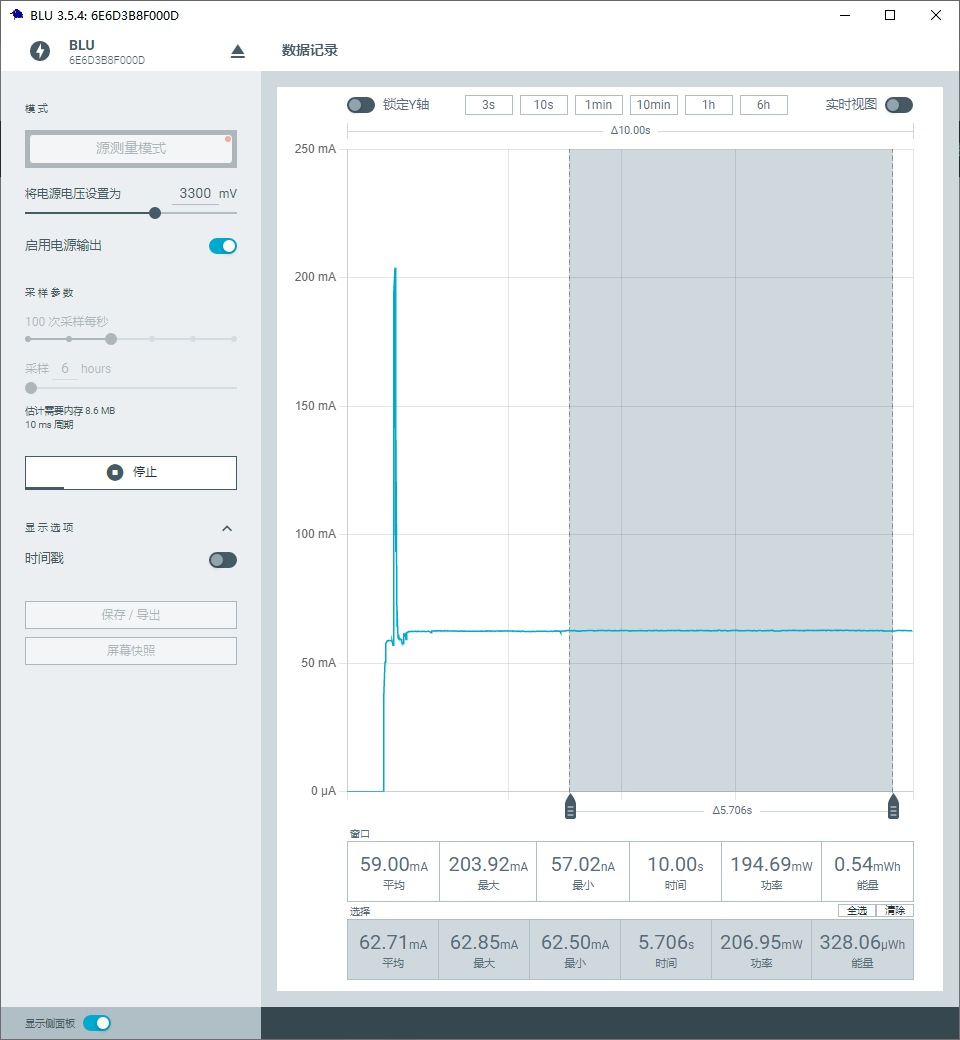This screenshot has width=960, height=1040.
Task: Disable the 启用电源输出 power output switch
Action: coord(223,246)
